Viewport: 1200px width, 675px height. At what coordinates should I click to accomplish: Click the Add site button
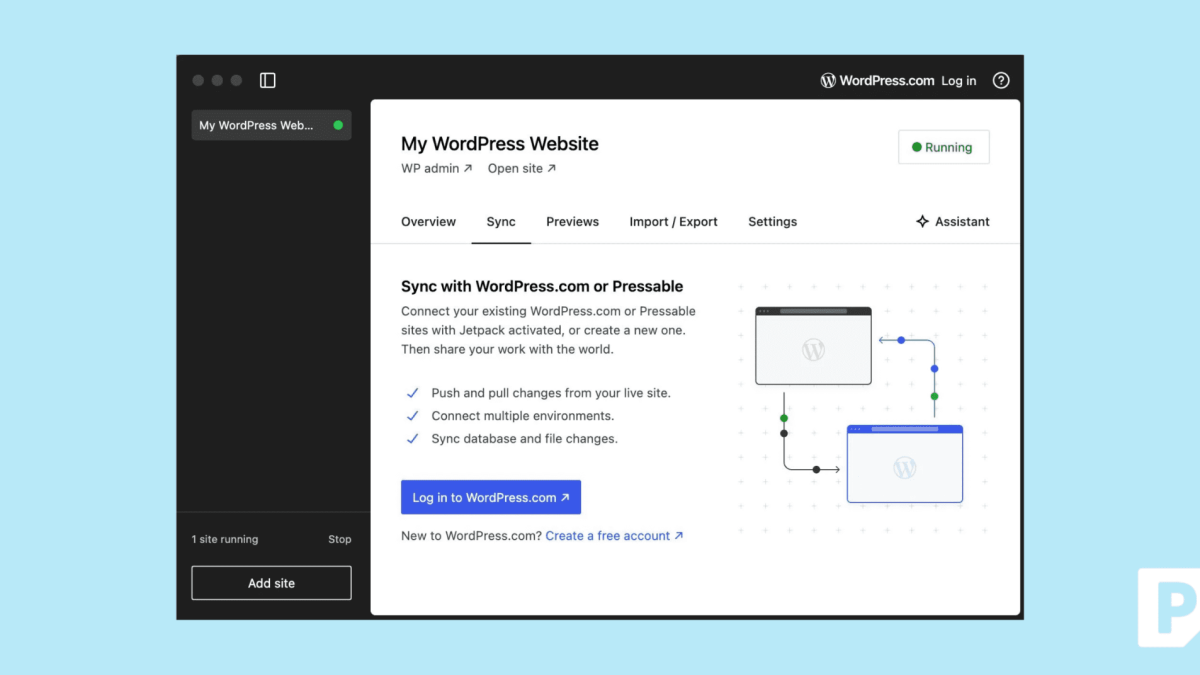[271, 582]
